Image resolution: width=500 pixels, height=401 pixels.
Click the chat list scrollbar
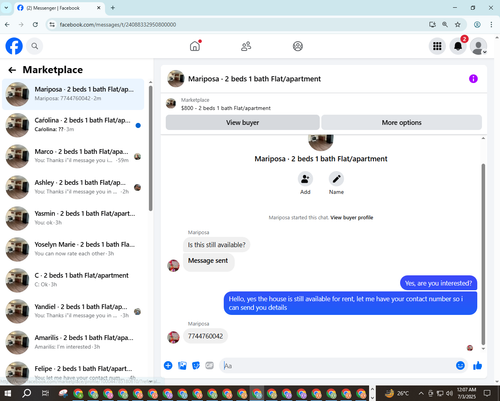coord(150,148)
